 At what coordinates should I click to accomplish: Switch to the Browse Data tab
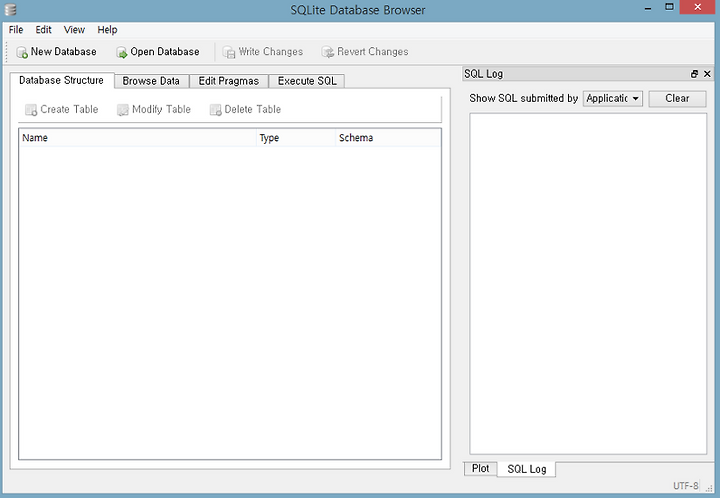pyautogui.click(x=151, y=81)
